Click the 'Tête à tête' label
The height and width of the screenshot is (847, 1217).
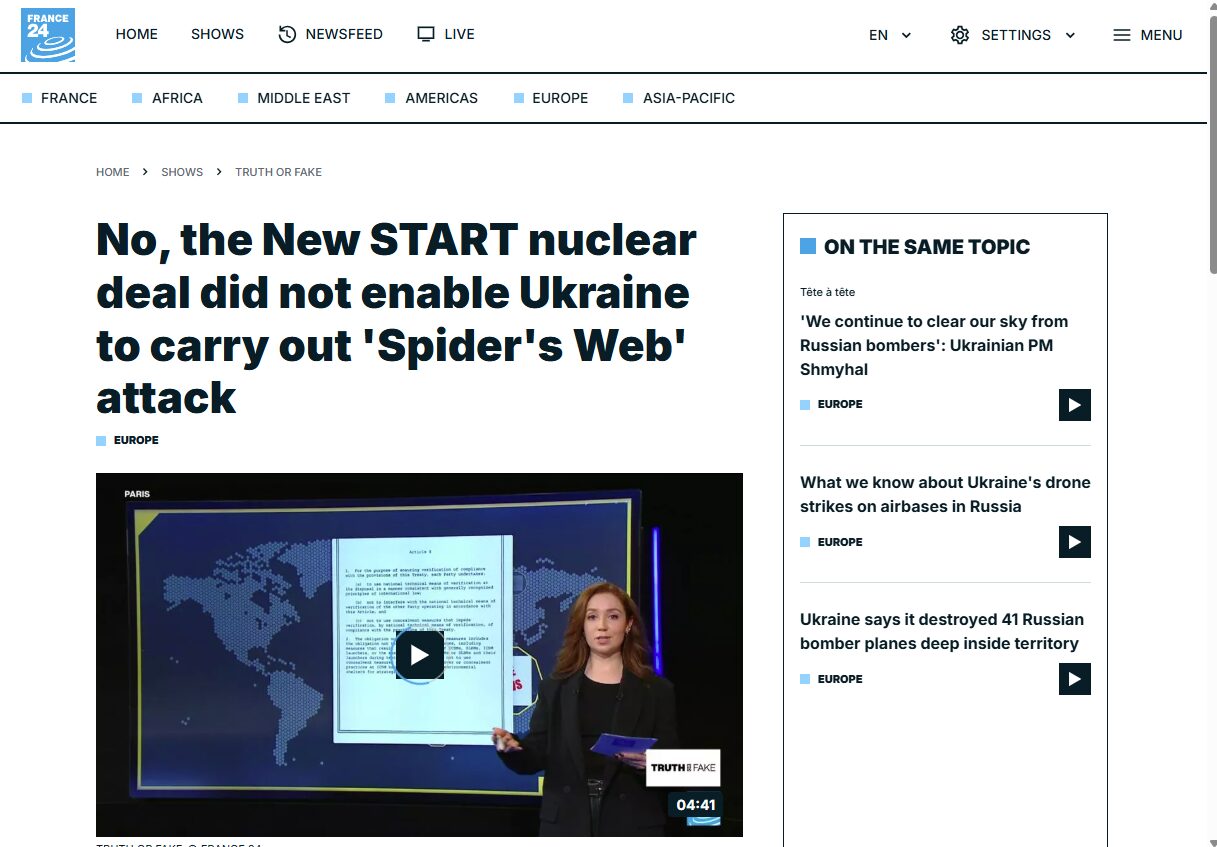coord(828,292)
